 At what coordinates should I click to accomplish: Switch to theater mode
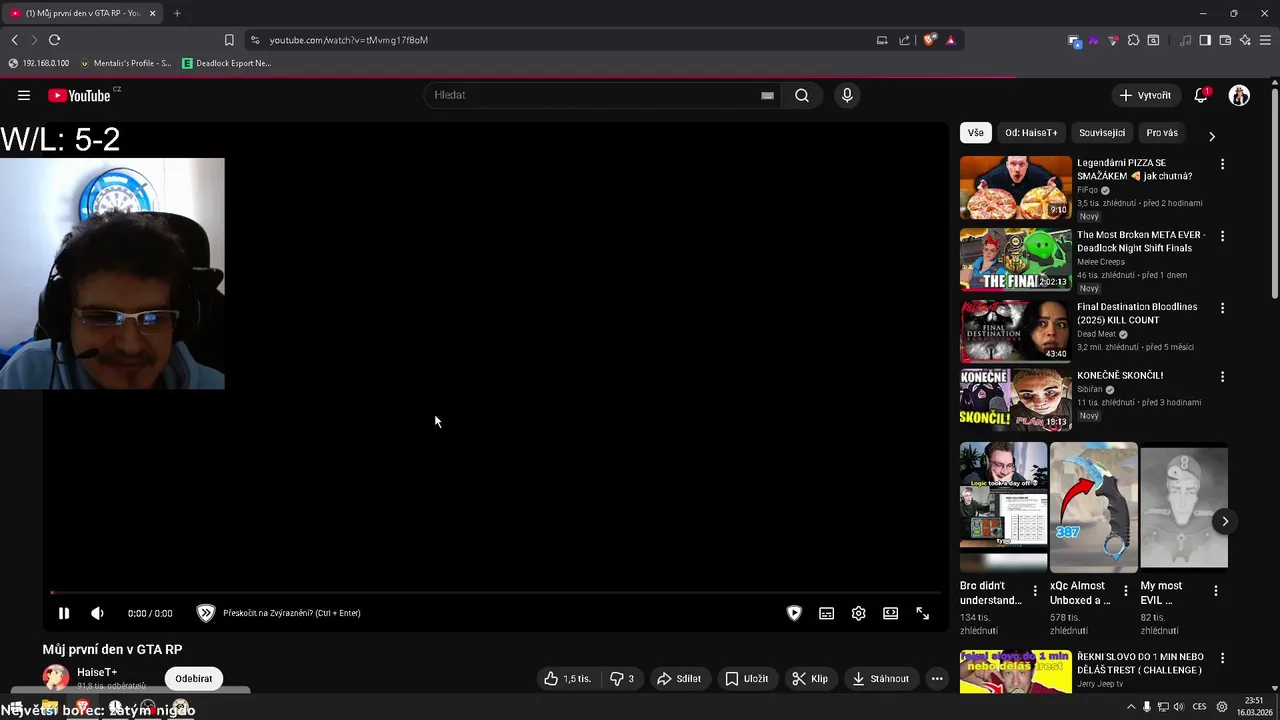click(x=890, y=613)
